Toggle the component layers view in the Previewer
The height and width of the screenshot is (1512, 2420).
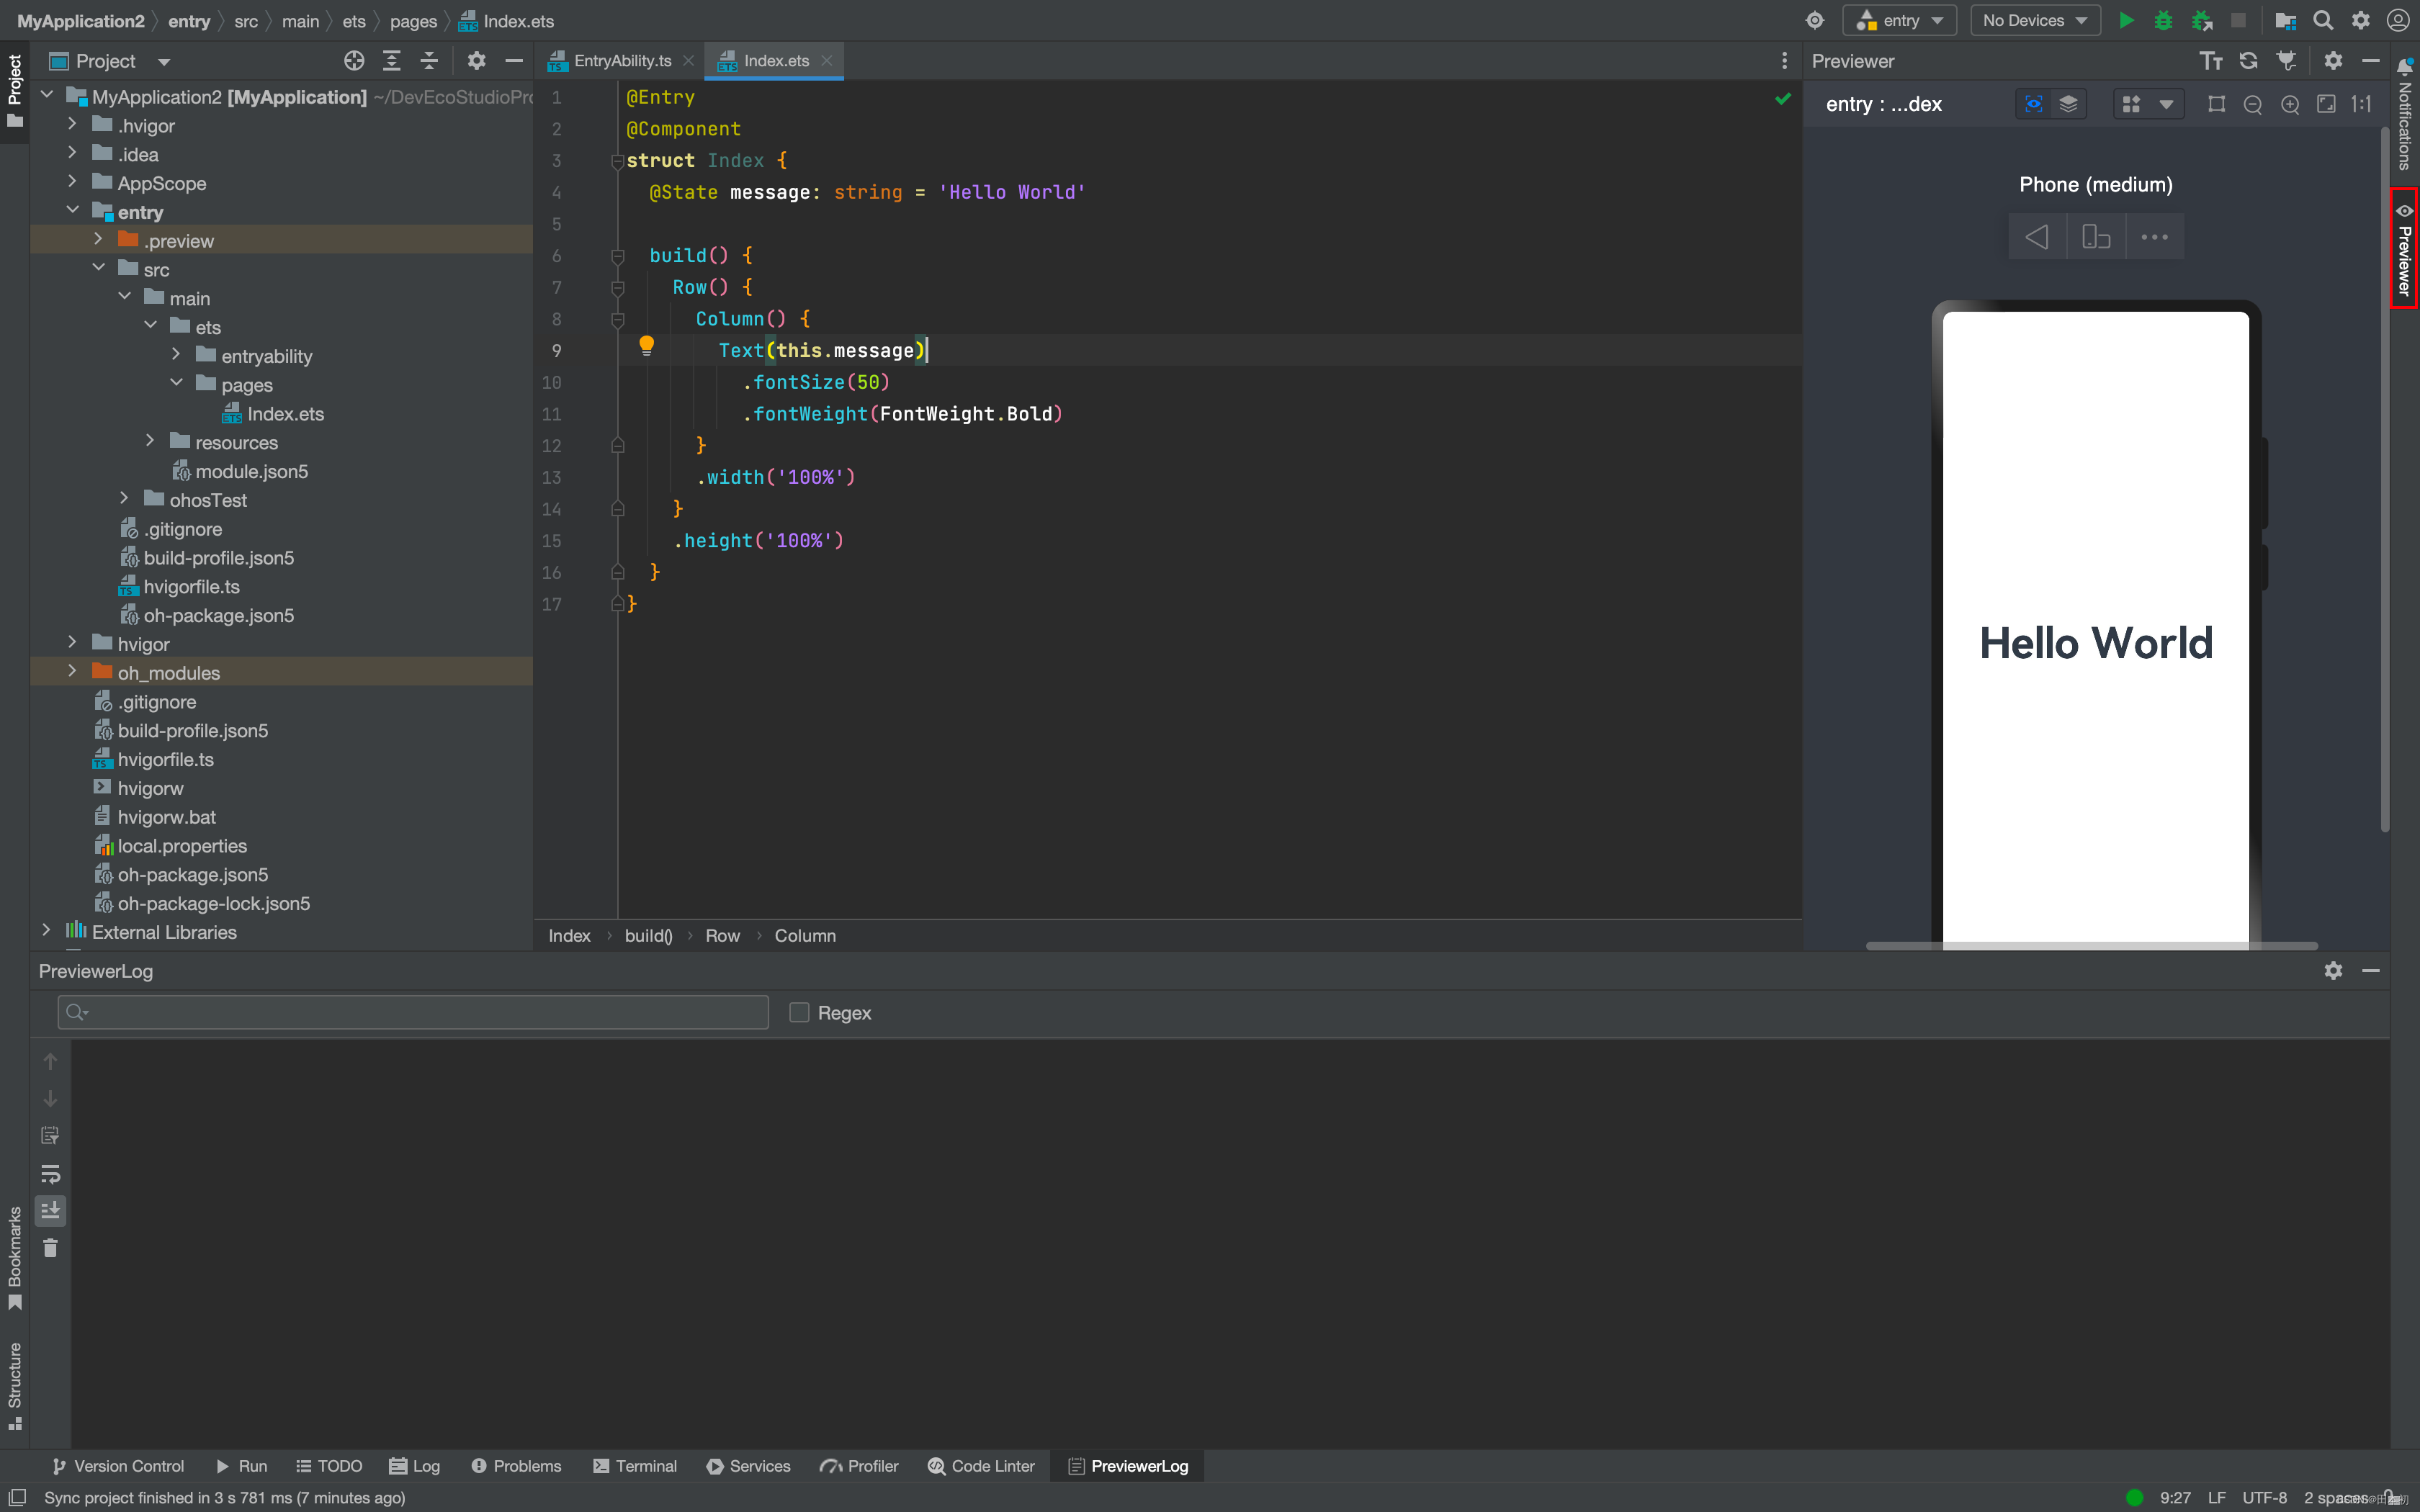pyautogui.click(x=2069, y=104)
